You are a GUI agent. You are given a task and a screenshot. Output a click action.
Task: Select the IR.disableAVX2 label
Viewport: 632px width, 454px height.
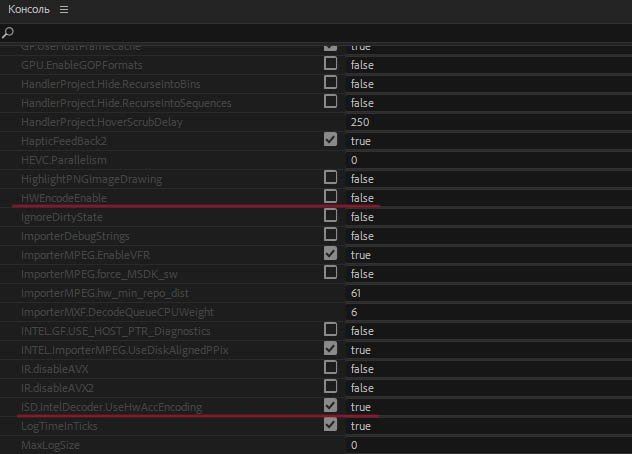(x=58, y=388)
